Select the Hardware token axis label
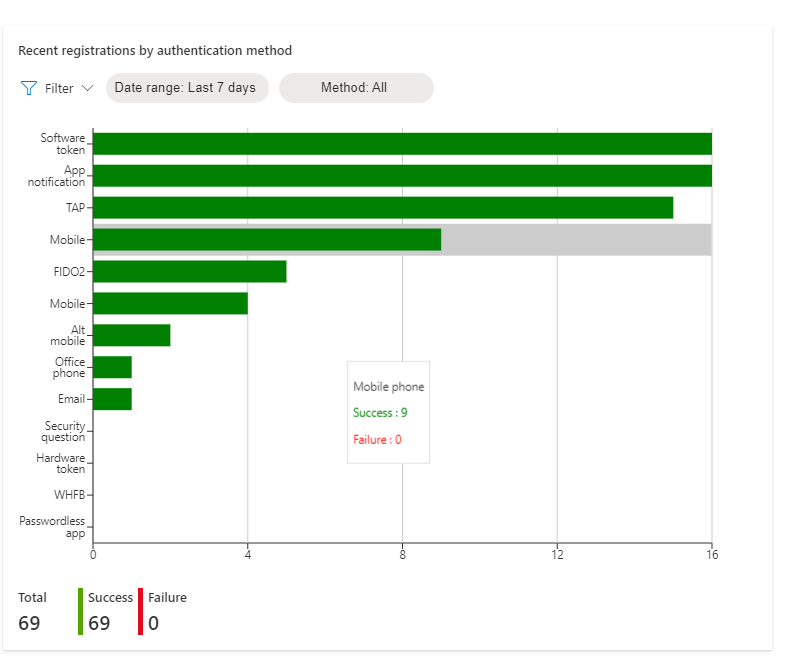This screenshot has height=659, width=790. [x=61, y=463]
